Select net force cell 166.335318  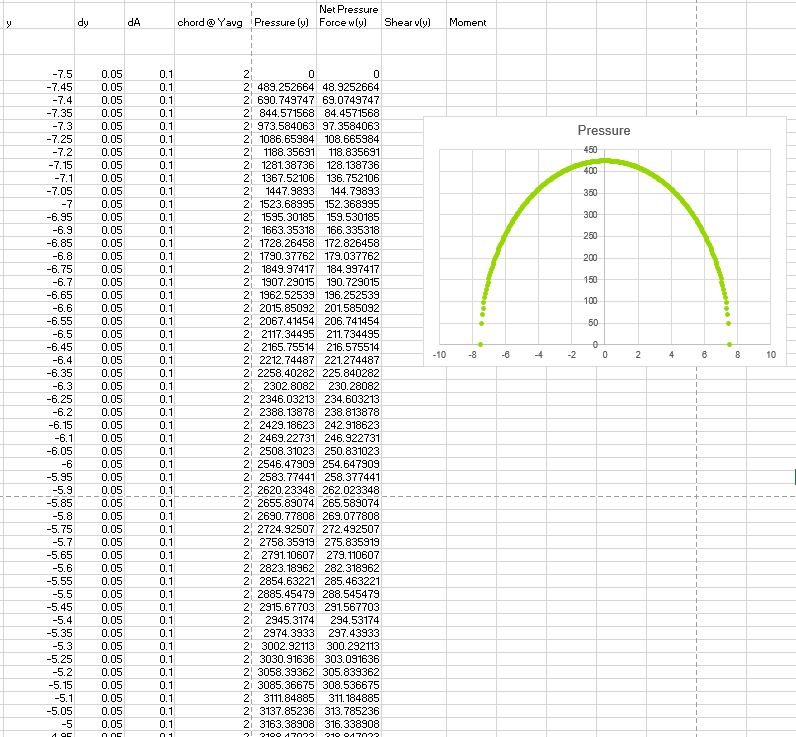349,230
